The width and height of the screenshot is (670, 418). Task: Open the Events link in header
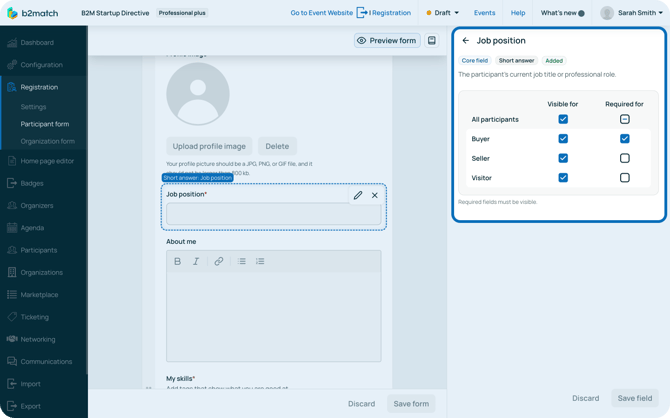tap(485, 13)
